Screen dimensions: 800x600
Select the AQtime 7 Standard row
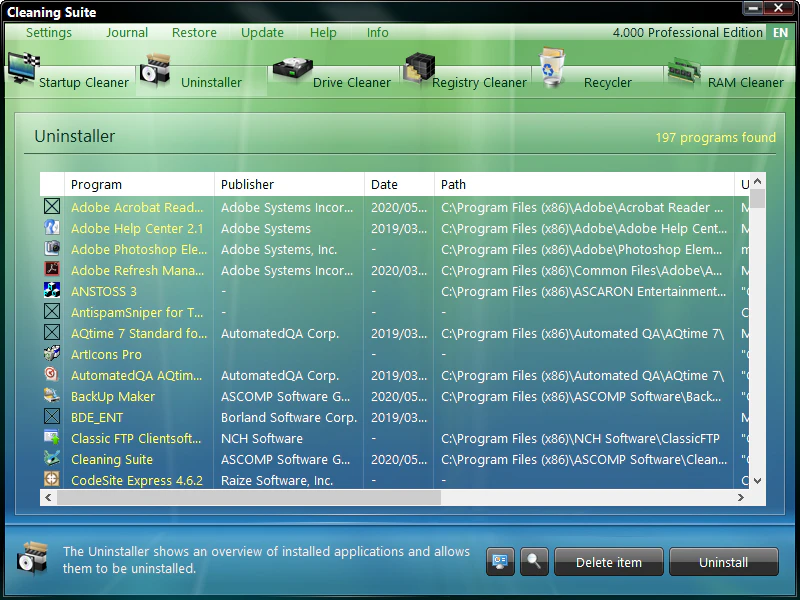coord(139,333)
